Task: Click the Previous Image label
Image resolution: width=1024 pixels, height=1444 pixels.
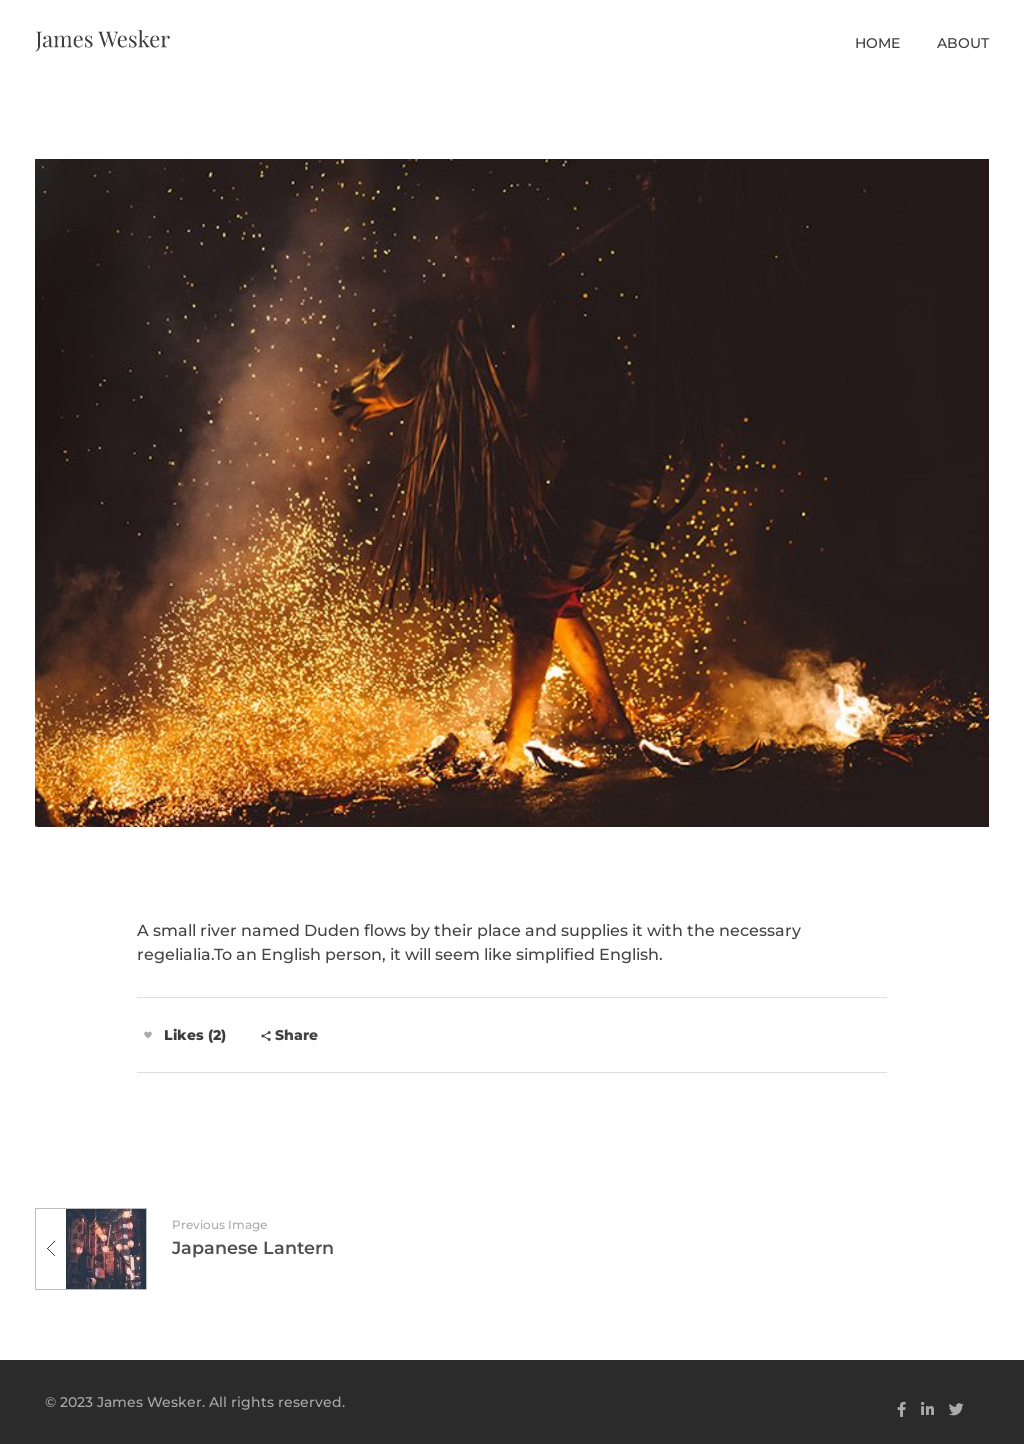Action: [220, 1224]
